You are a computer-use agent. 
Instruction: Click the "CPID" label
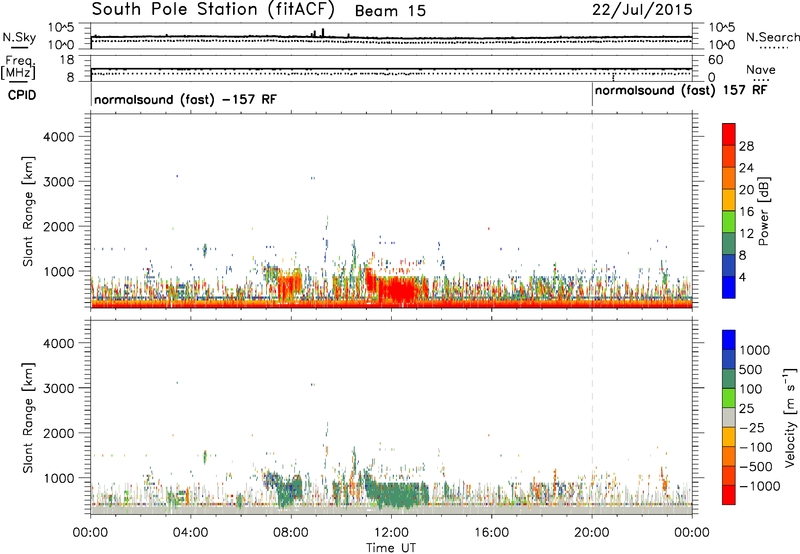point(22,95)
